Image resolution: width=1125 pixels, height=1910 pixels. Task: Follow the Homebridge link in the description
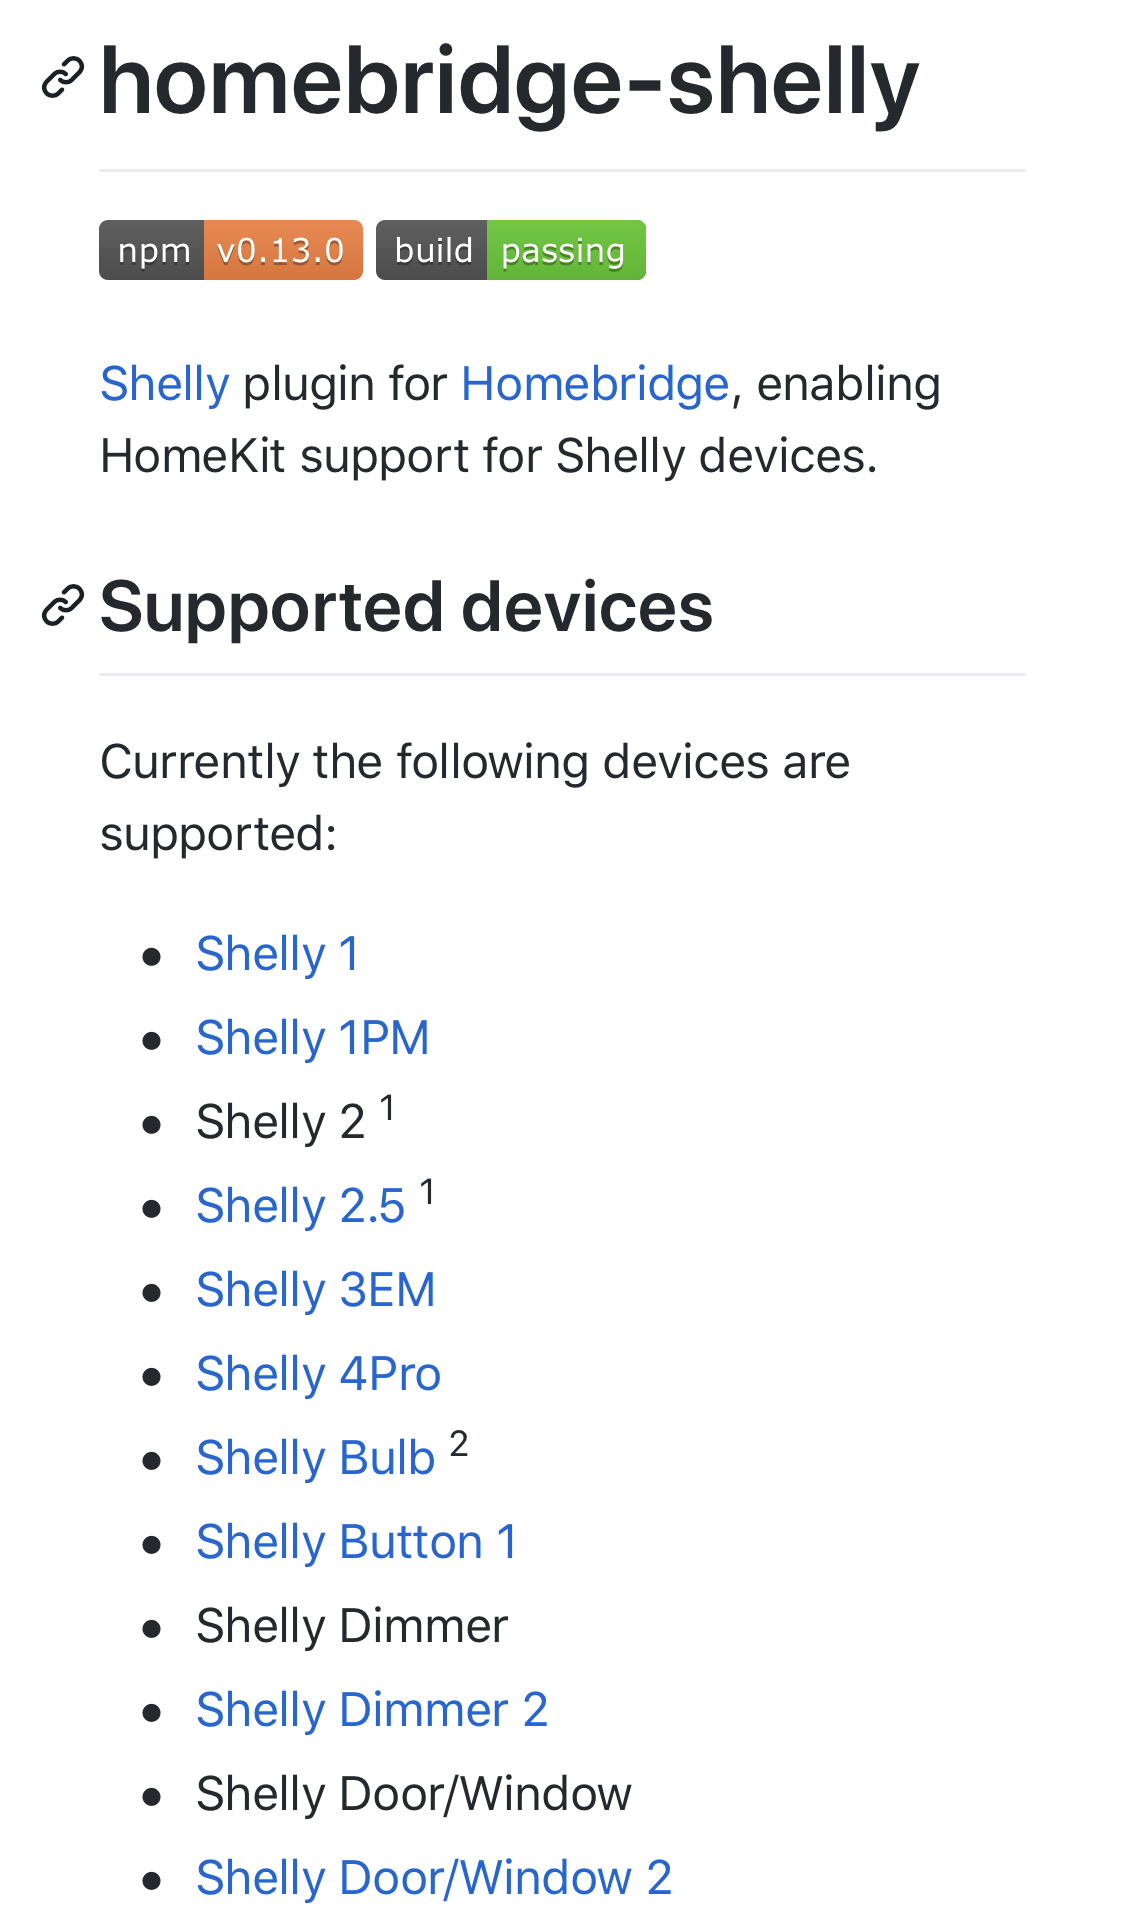click(595, 384)
